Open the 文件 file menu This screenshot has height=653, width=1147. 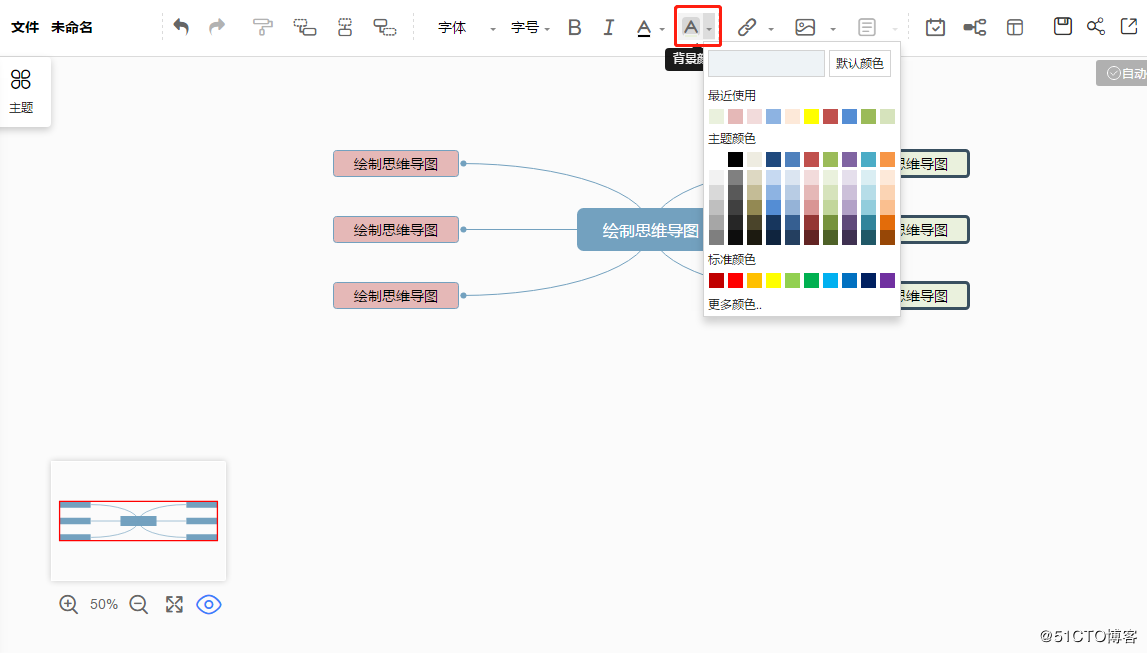25,27
